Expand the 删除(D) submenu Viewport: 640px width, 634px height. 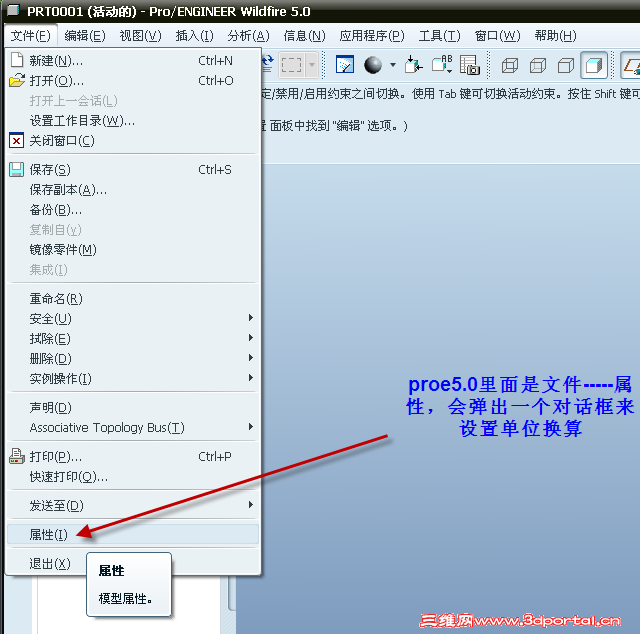click(x=133, y=358)
